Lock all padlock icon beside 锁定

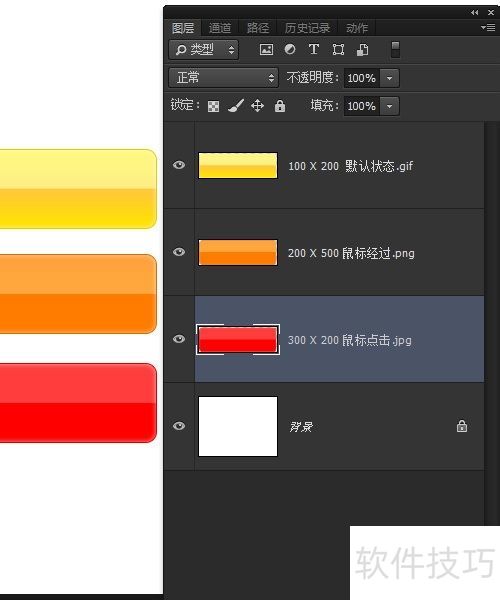coord(280,106)
